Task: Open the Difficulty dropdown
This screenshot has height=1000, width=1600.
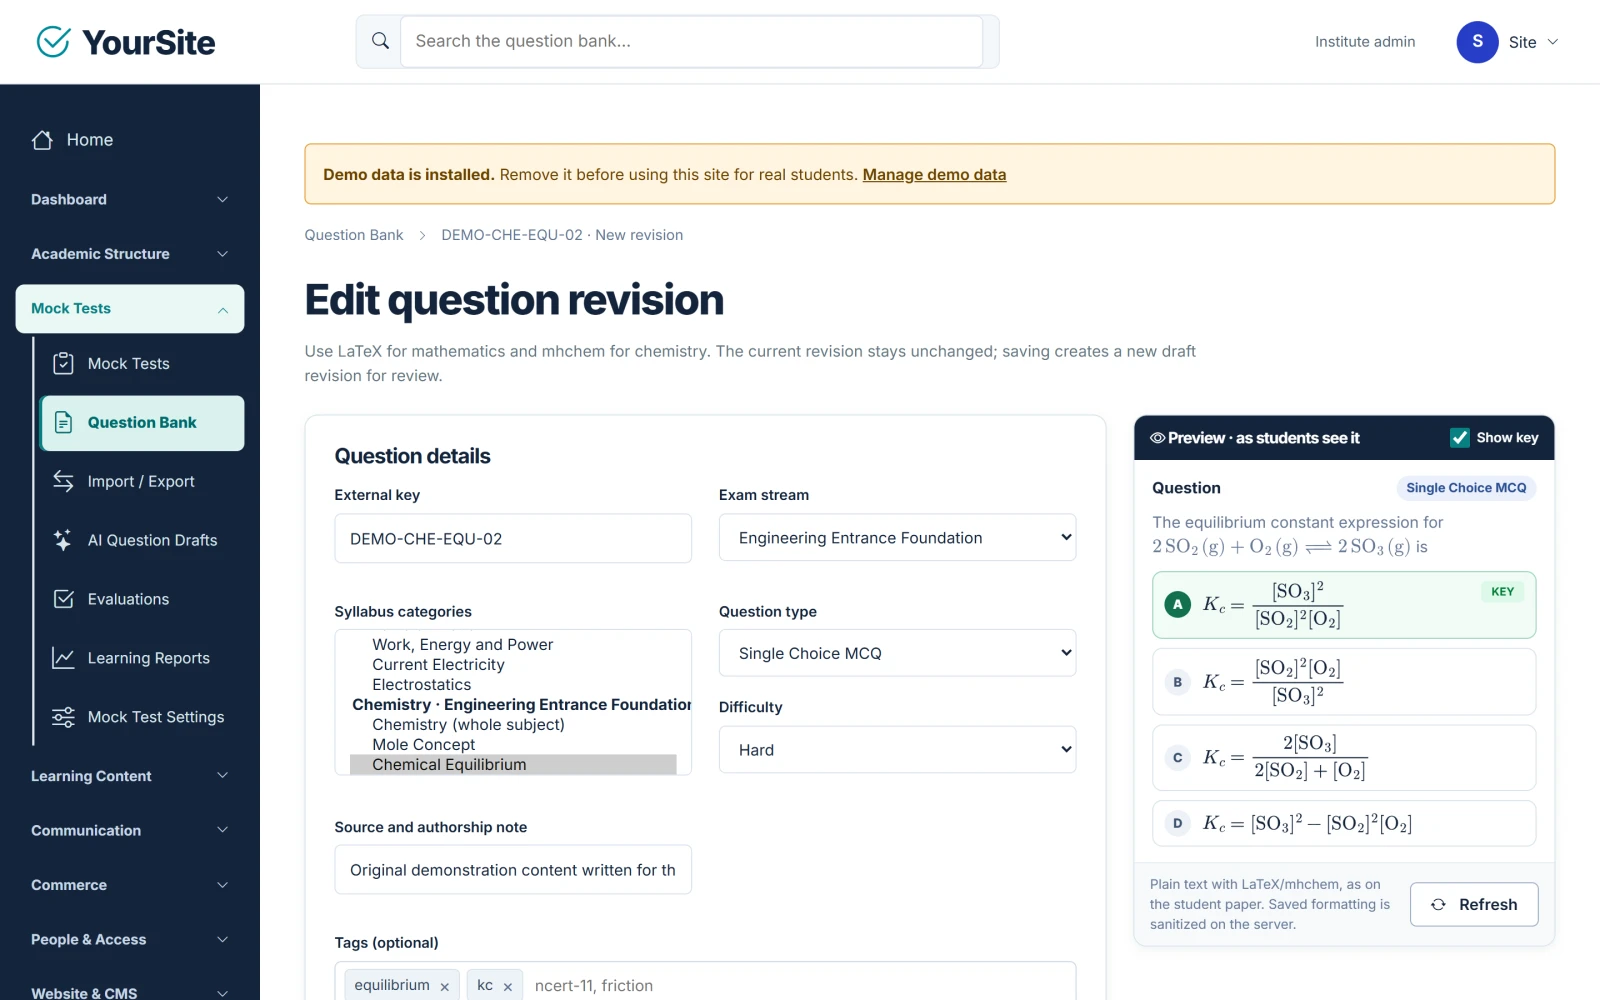Action: [x=897, y=750]
